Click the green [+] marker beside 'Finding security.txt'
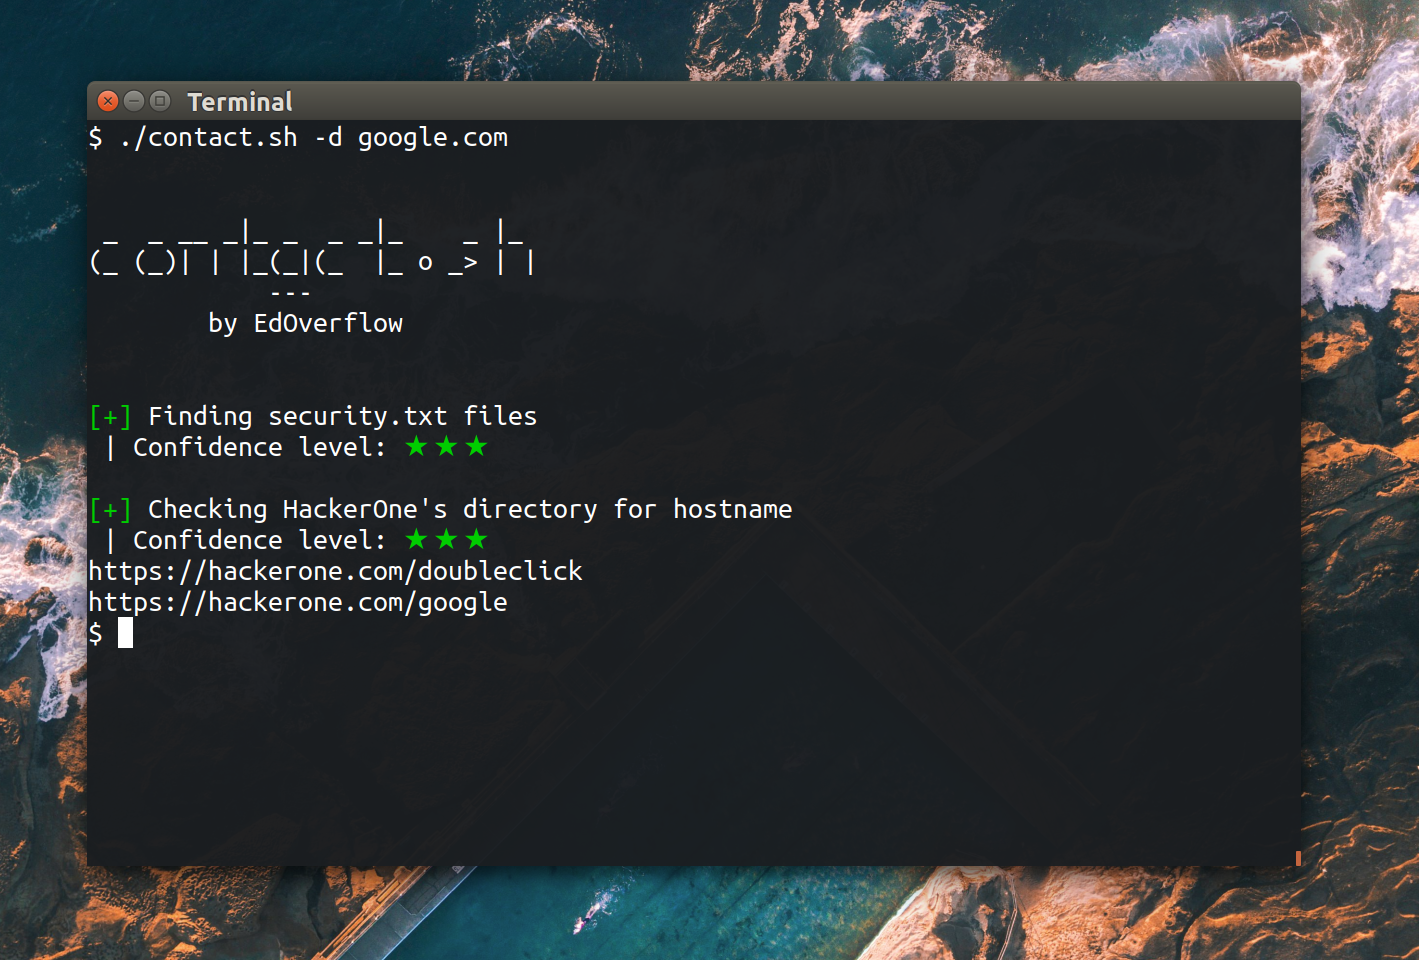Viewport: 1419px width, 960px height. tap(110, 416)
